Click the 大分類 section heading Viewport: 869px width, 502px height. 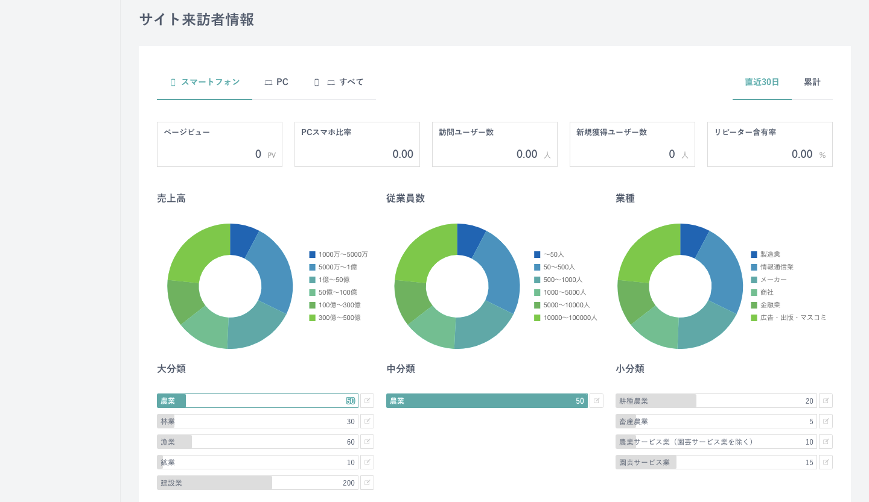(x=171, y=368)
